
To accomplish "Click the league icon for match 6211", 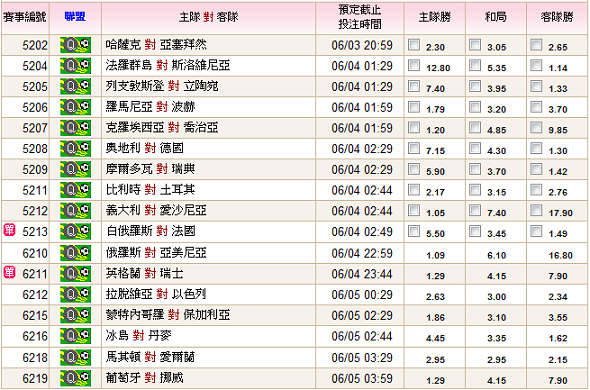I will coord(75,274).
